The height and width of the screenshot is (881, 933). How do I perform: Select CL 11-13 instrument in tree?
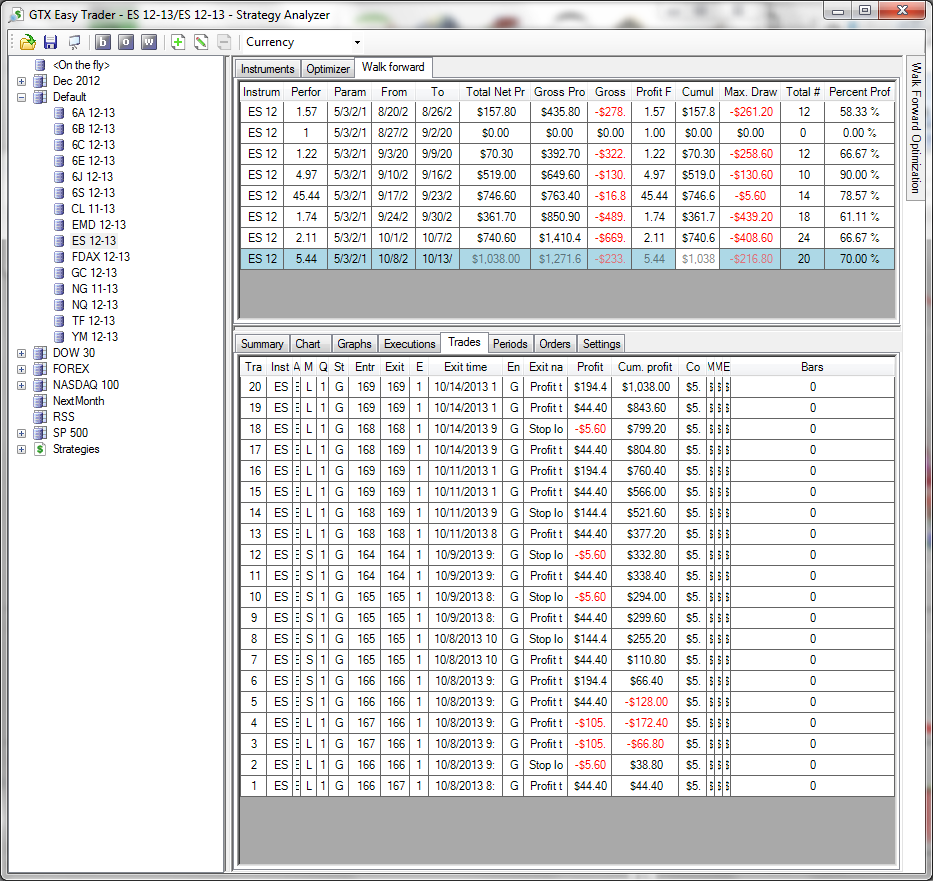coord(93,209)
